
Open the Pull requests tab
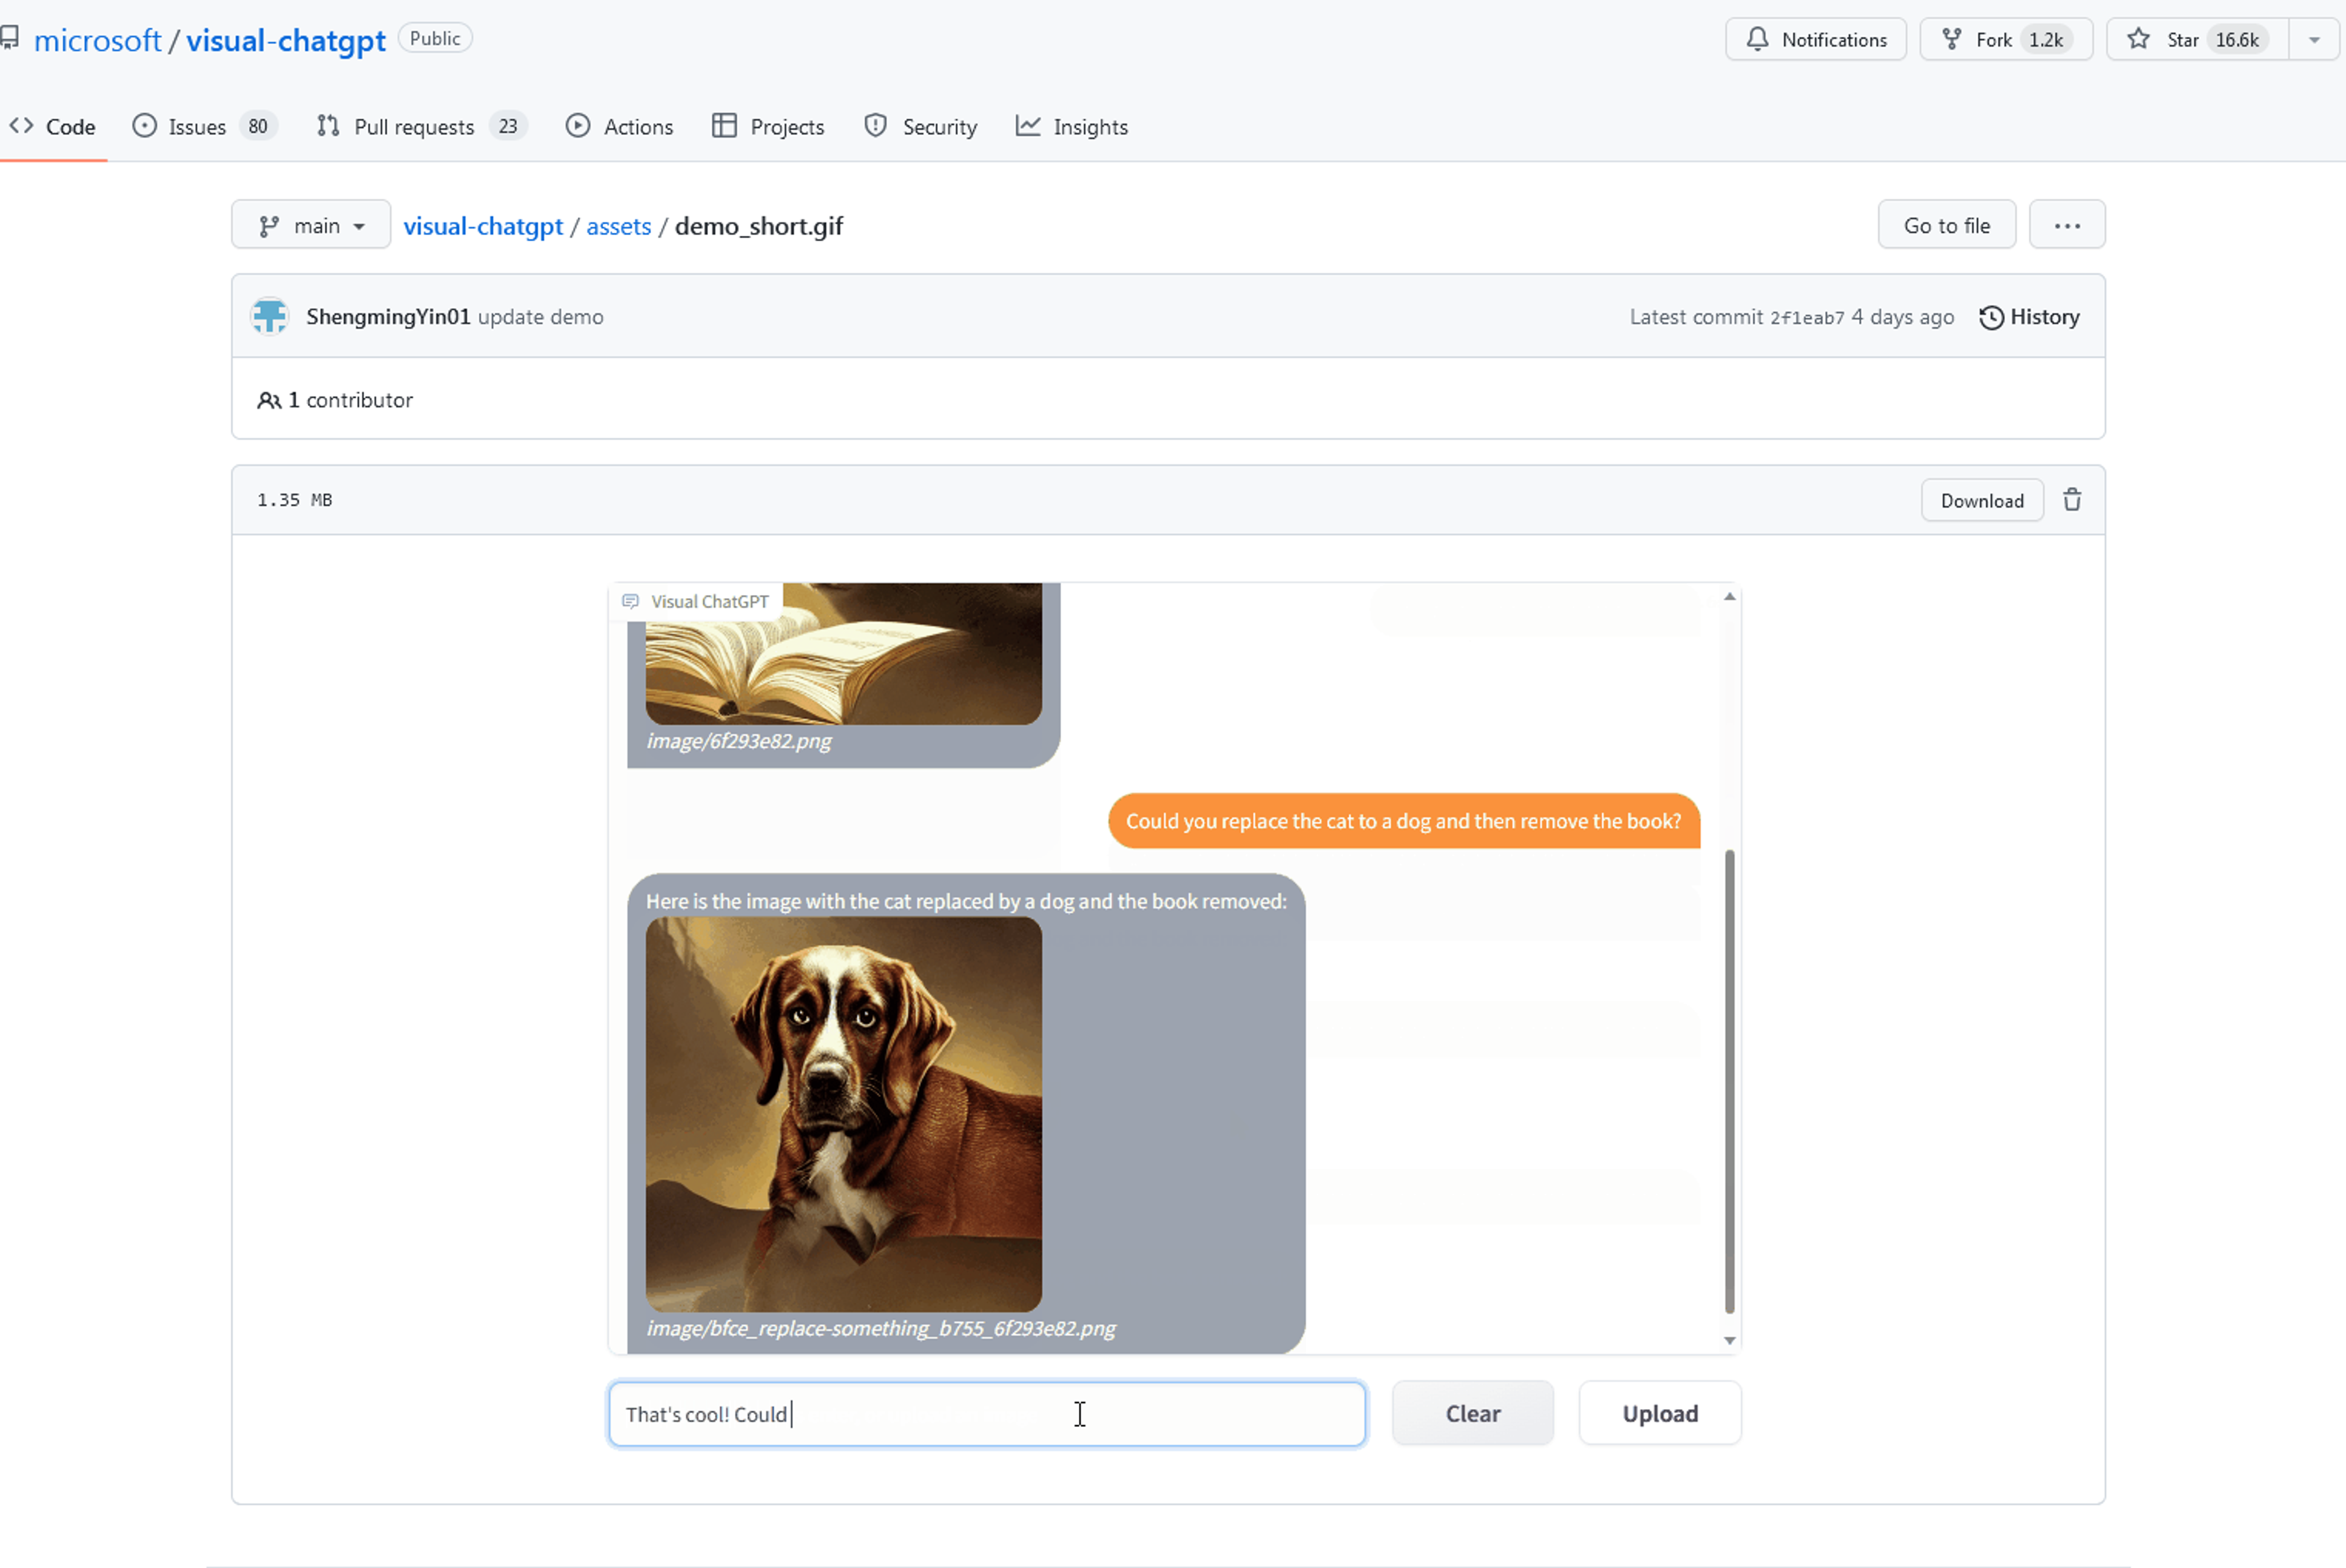point(423,127)
